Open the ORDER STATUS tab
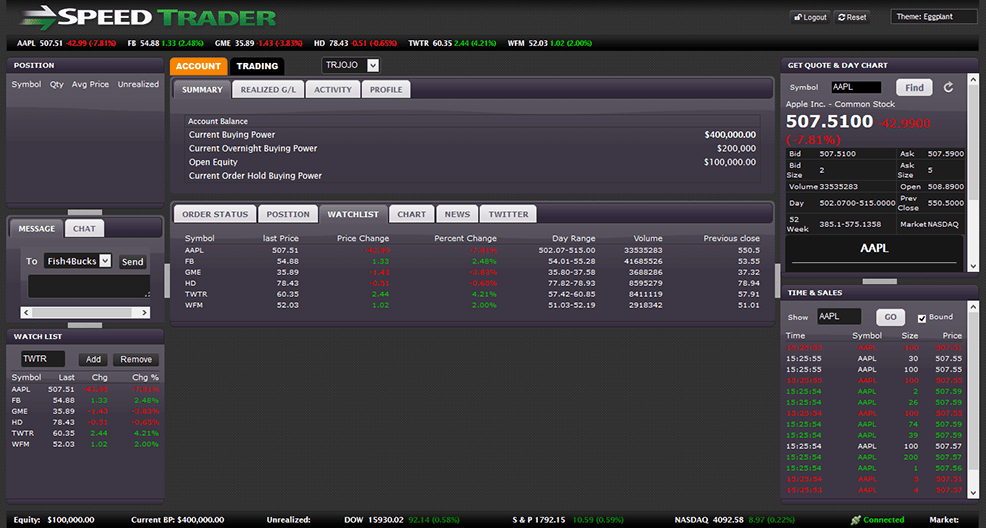 click(x=215, y=214)
